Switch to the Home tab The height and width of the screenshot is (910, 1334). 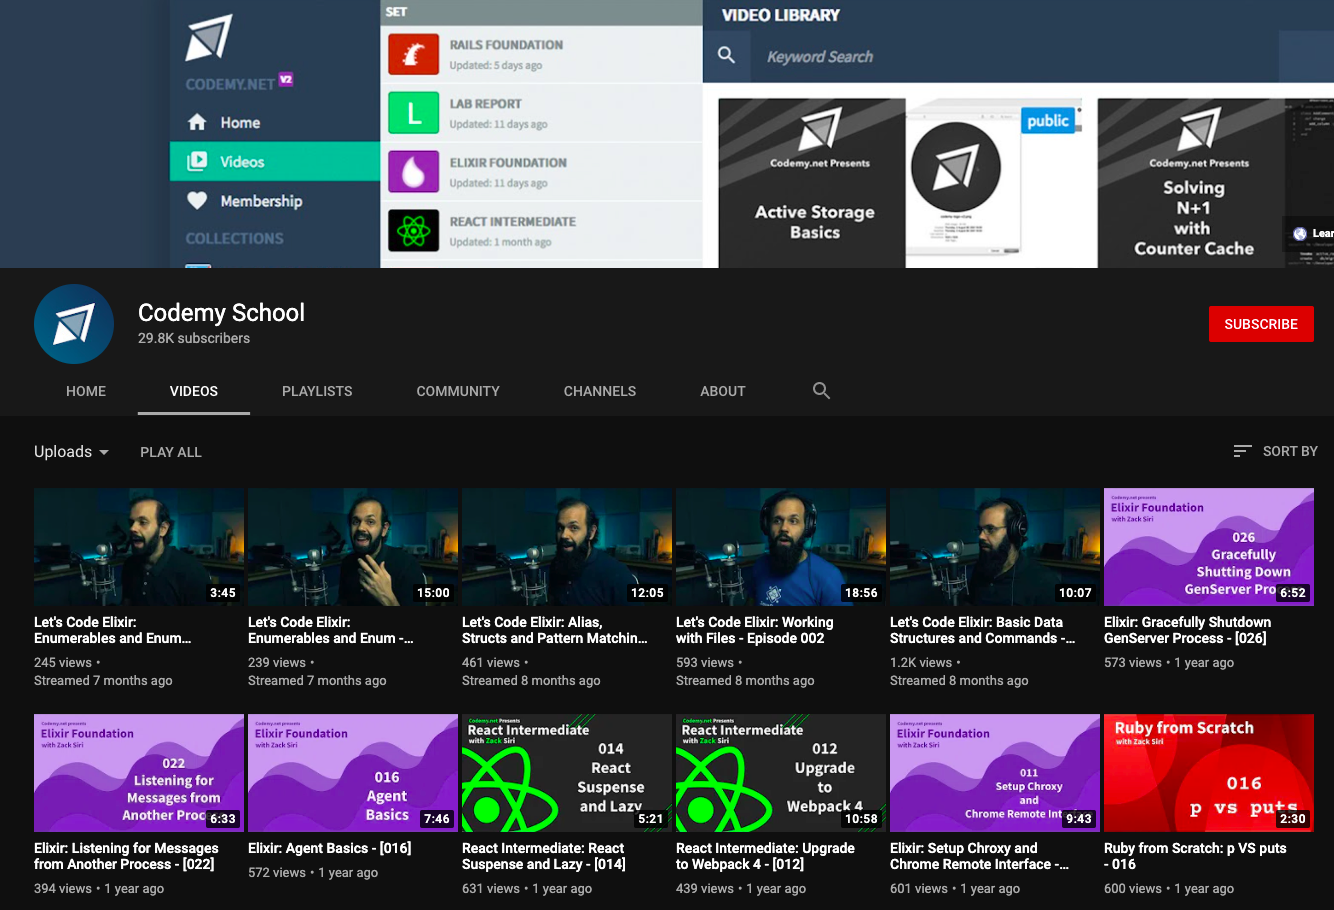[86, 391]
